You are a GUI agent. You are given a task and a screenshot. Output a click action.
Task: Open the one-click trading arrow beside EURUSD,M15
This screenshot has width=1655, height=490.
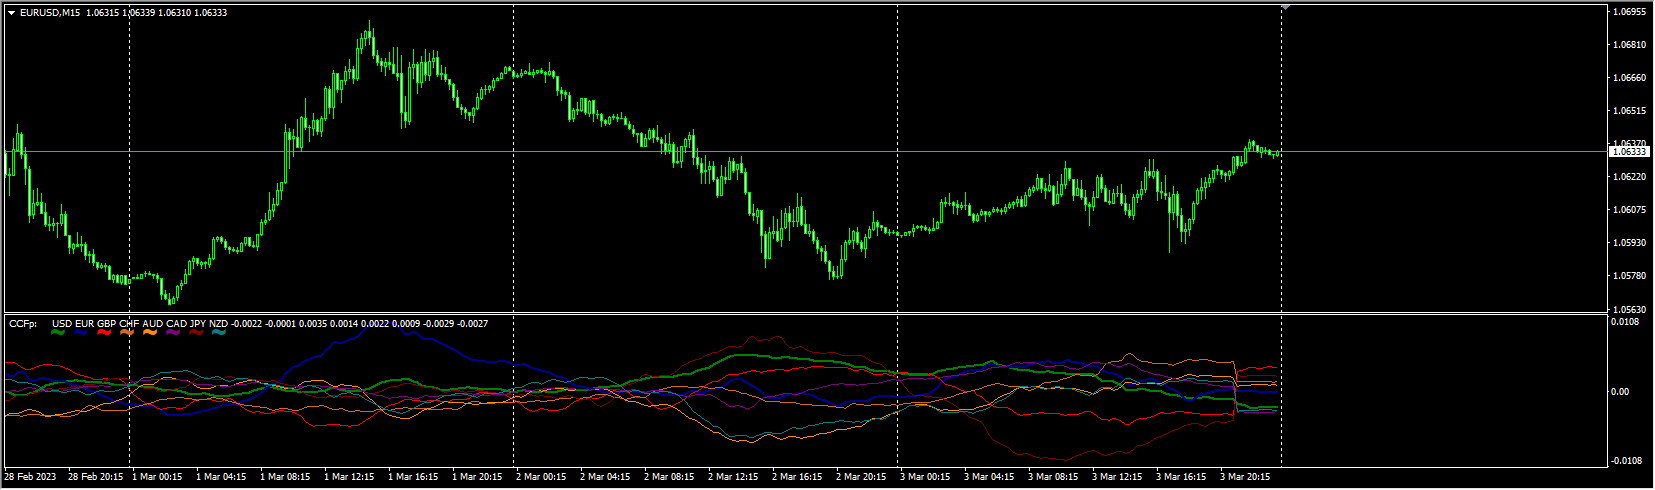tap(12, 13)
